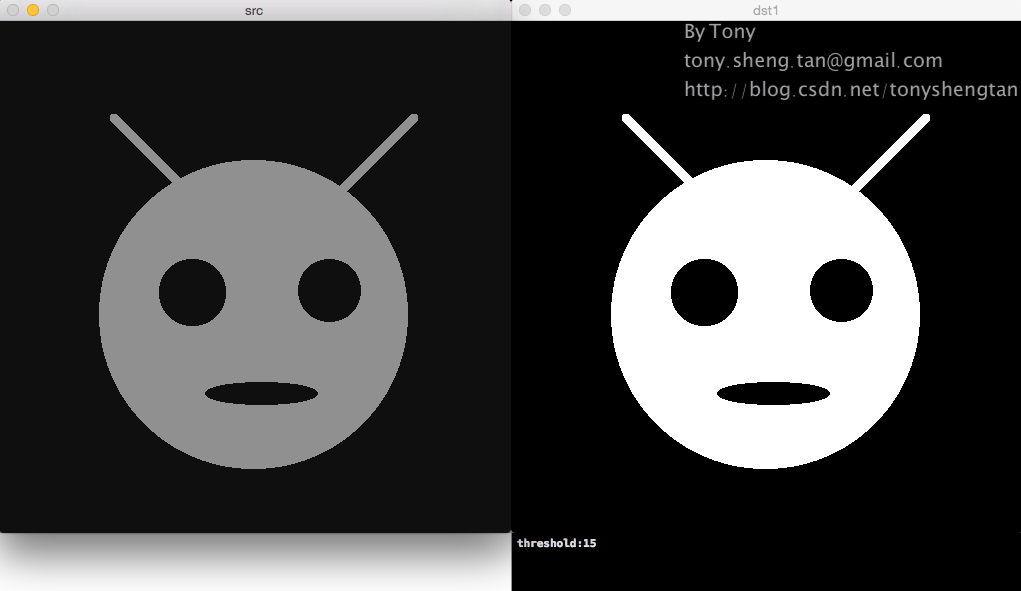This screenshot has height=591, width=1021.
Task: Click the right antenna in the dst1 image
Action: 890,152
